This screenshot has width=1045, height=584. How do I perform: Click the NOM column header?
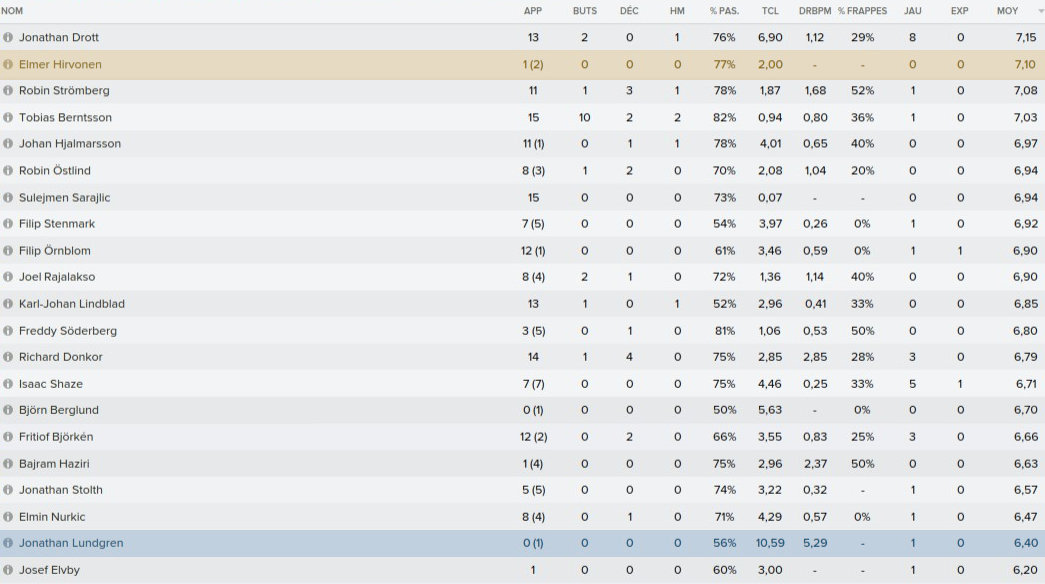tap(12, 11)
